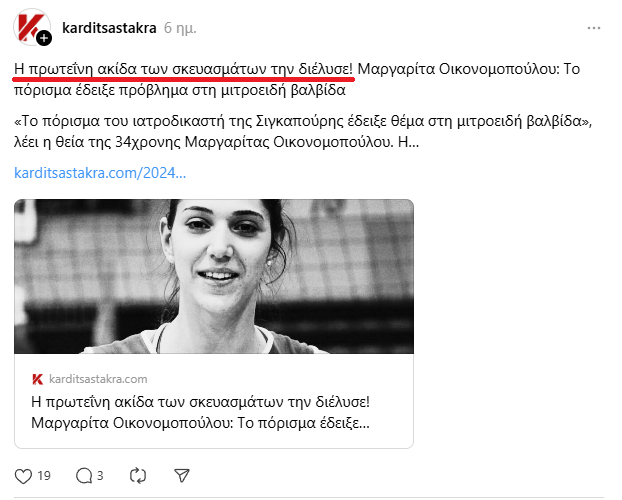Open the article preview photo
Image resolution: width=622 pixels, height=500 pixels.
214,277
